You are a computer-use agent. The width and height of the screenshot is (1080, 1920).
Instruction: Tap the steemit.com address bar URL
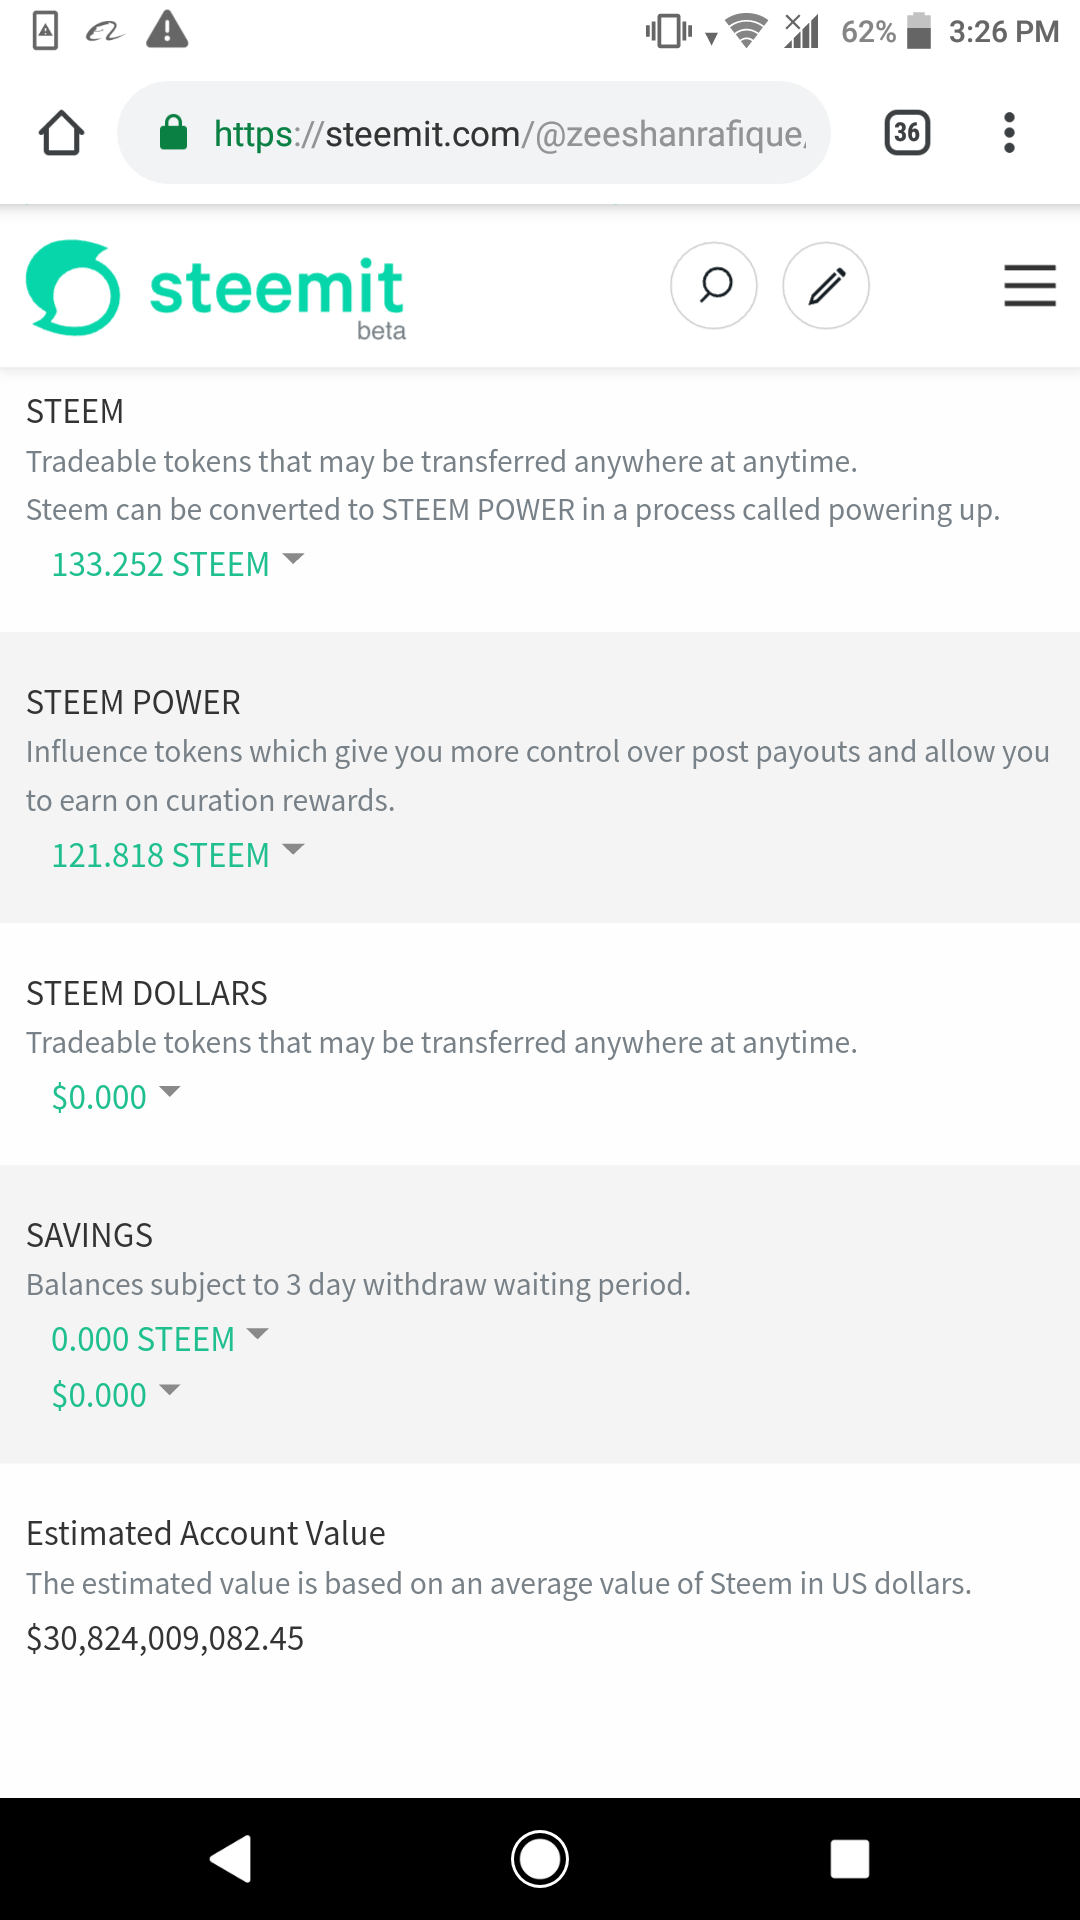coord(510,133)
